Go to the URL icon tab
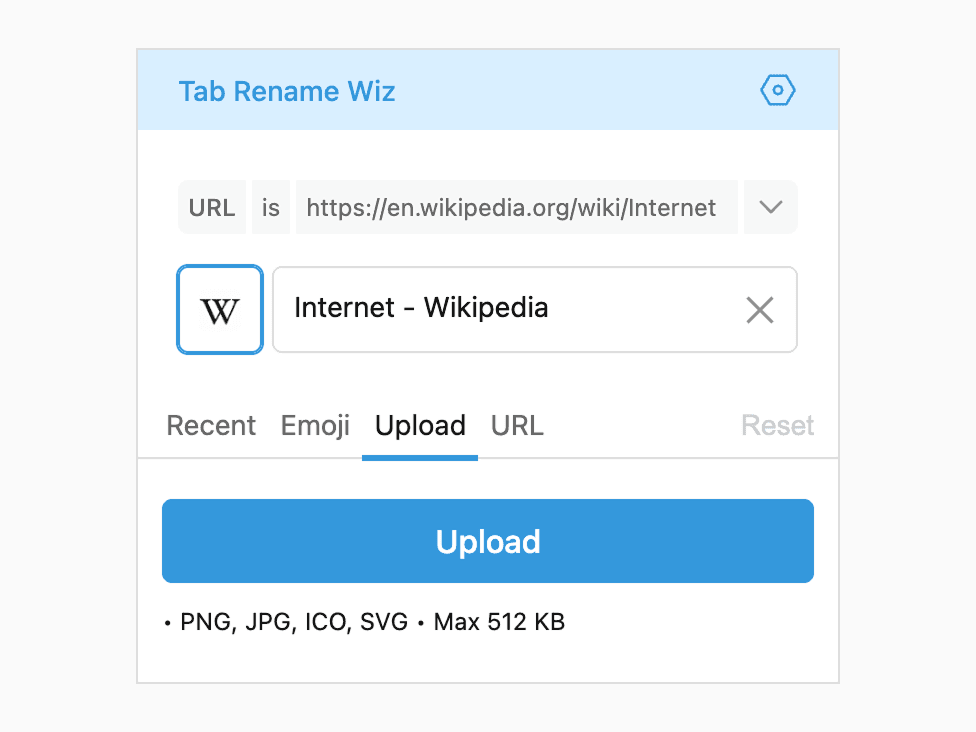This screenshot has width=976, height=732. 517,426
